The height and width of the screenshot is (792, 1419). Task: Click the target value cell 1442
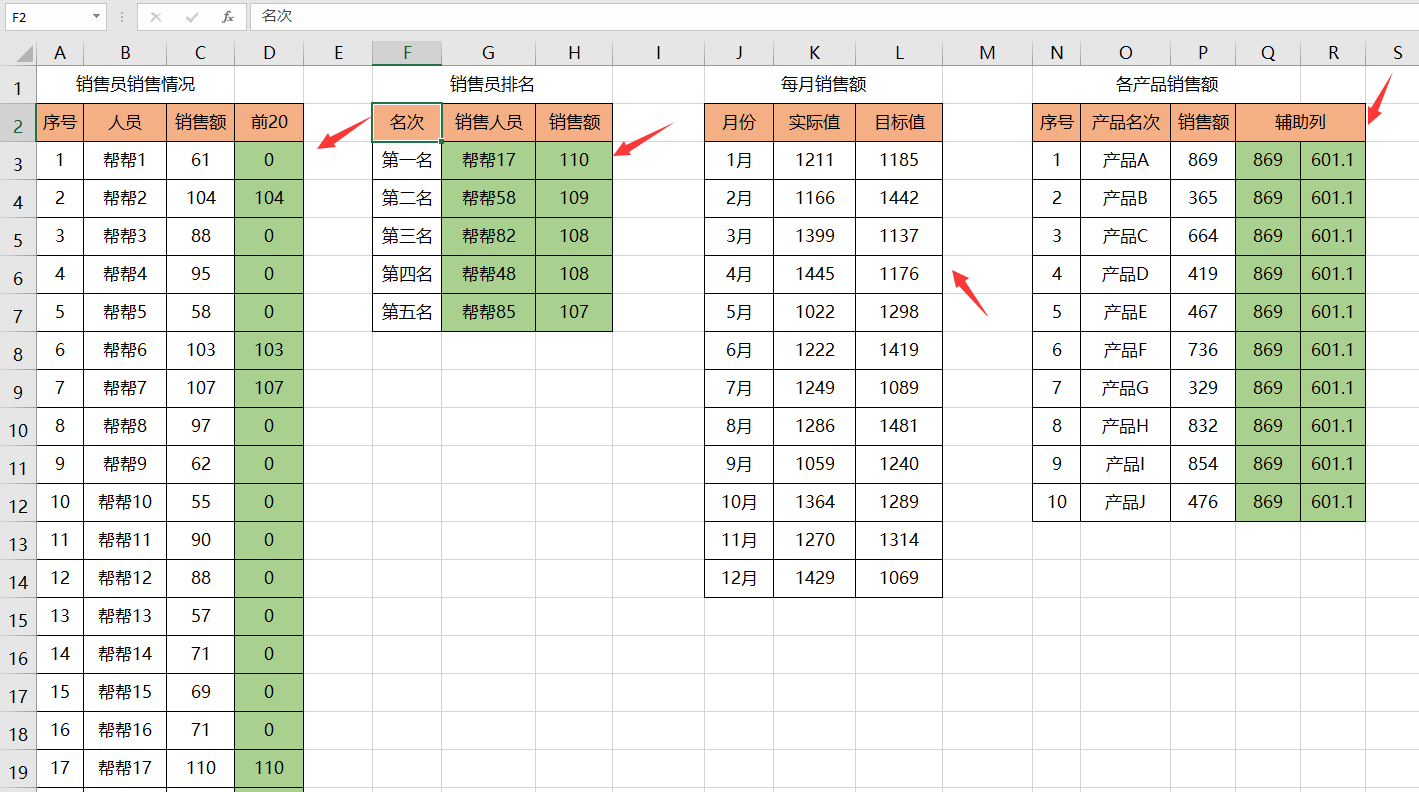pyautogui.click(x=899, y=198)
